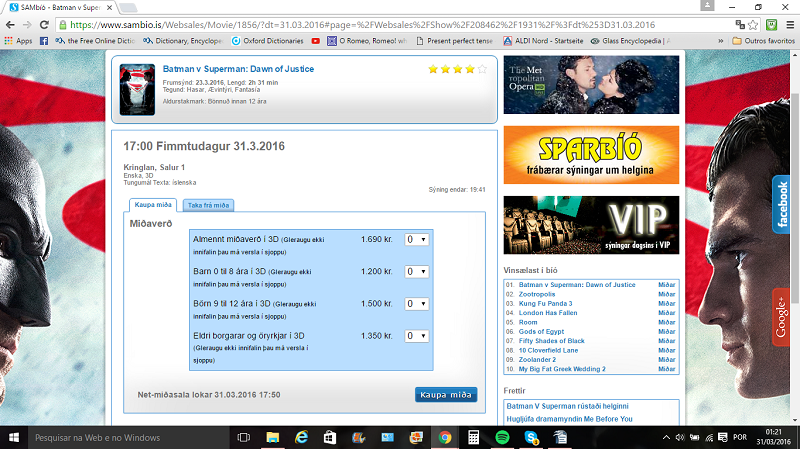Click Miðar next to Room
Screen dimensions: 800x449
tap(666, 322)
